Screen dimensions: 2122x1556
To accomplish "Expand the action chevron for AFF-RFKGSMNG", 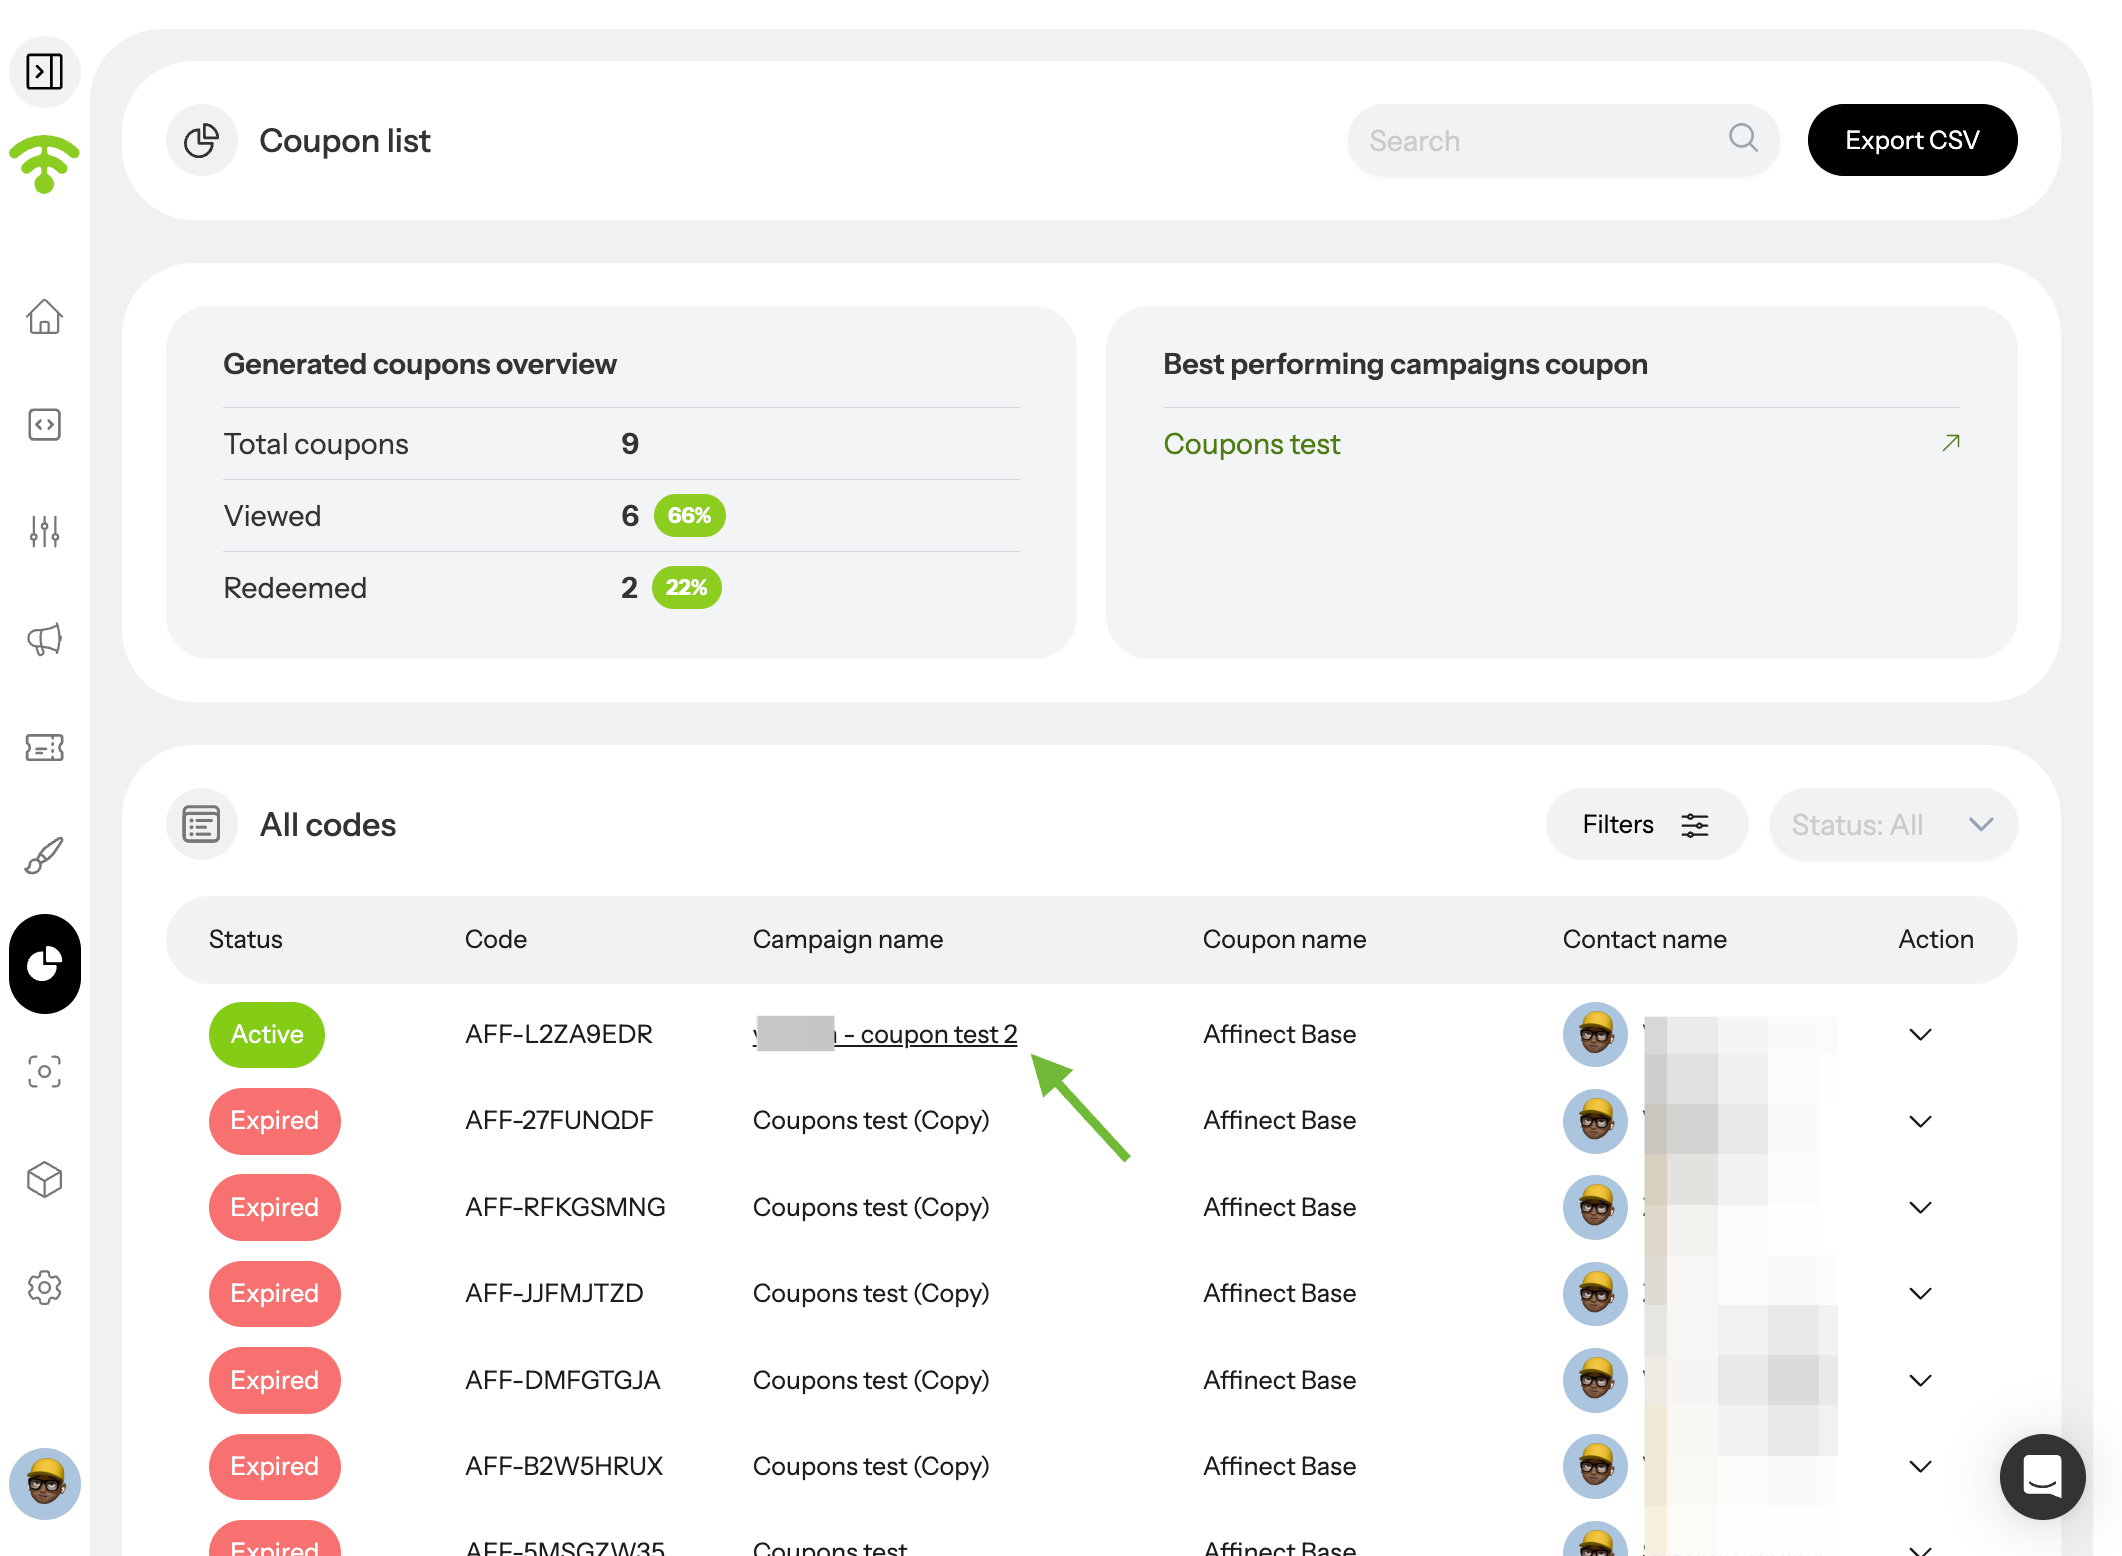I will coord(1920,1208).
